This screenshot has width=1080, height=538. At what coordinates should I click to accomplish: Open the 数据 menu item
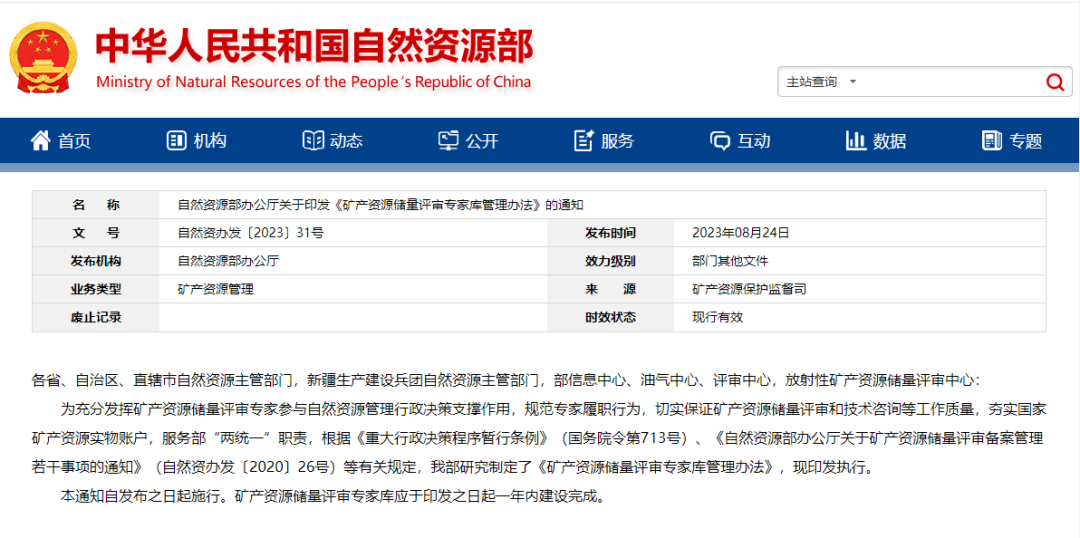[876, 141]
